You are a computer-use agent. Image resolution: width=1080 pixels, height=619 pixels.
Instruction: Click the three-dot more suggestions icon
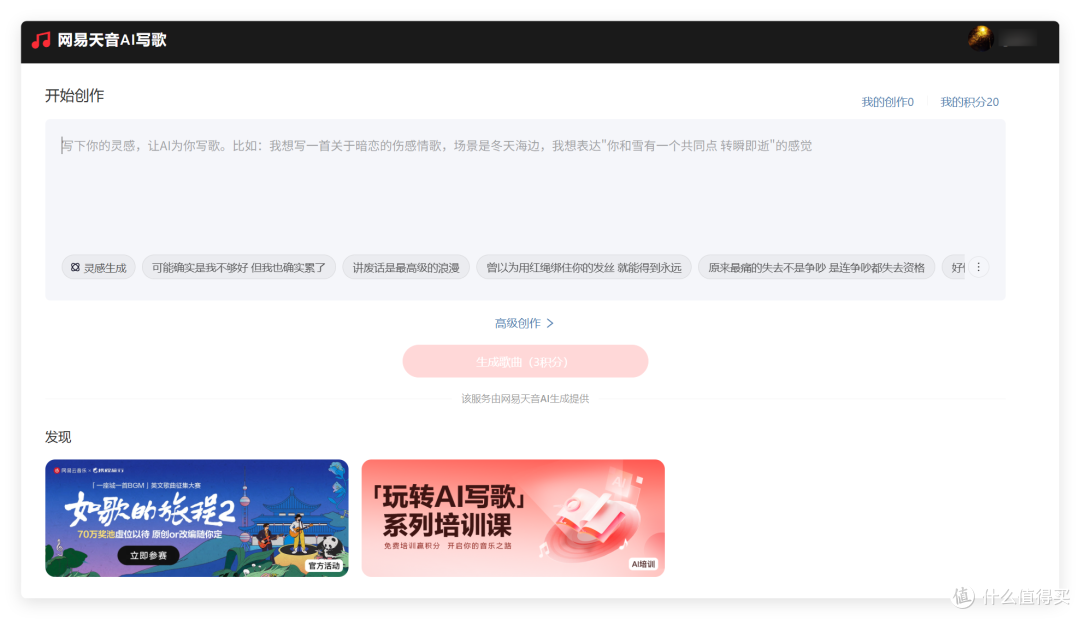(x=978, y=267)
